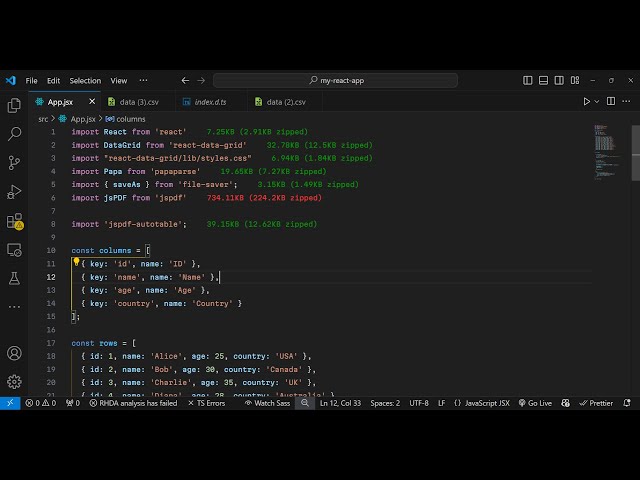Open the Explorer view in activity bar

pyautogui.click(x=14, y=105)
